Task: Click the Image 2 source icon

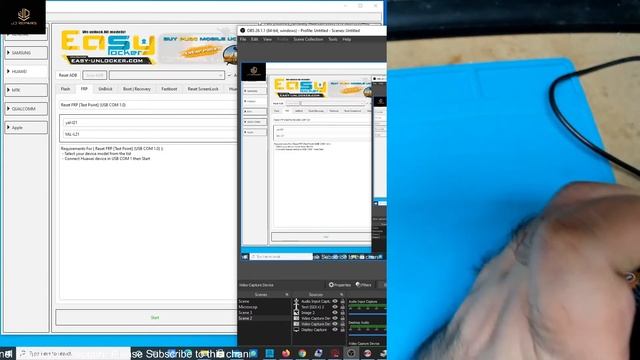Action: click(296, 313)
